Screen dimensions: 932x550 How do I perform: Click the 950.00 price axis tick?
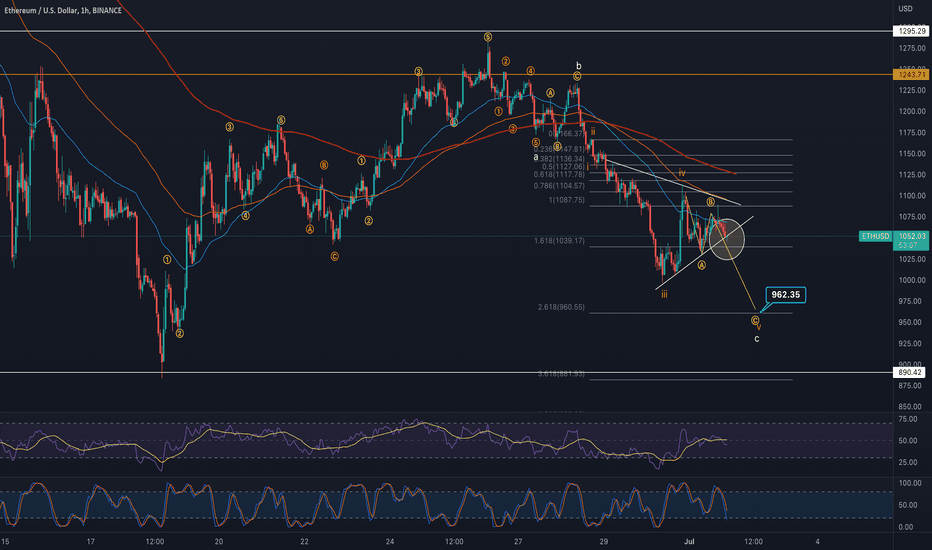coord(912,322)
